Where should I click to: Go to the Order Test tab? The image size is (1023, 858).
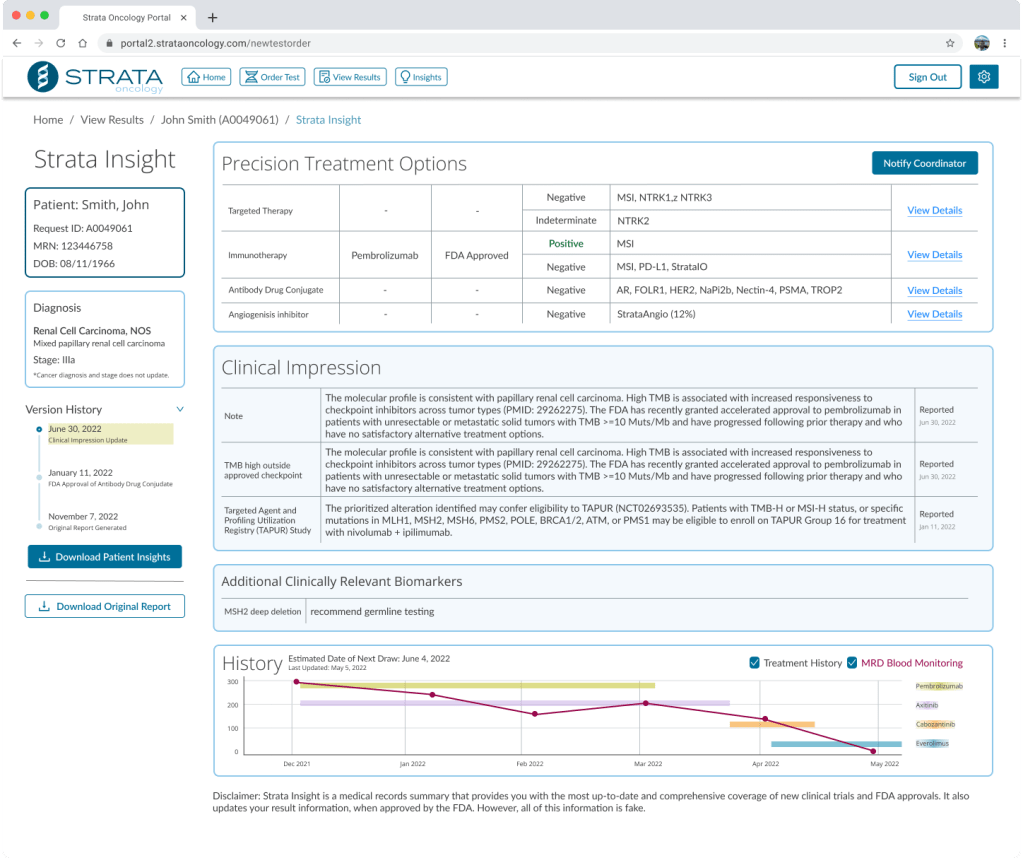272,77
